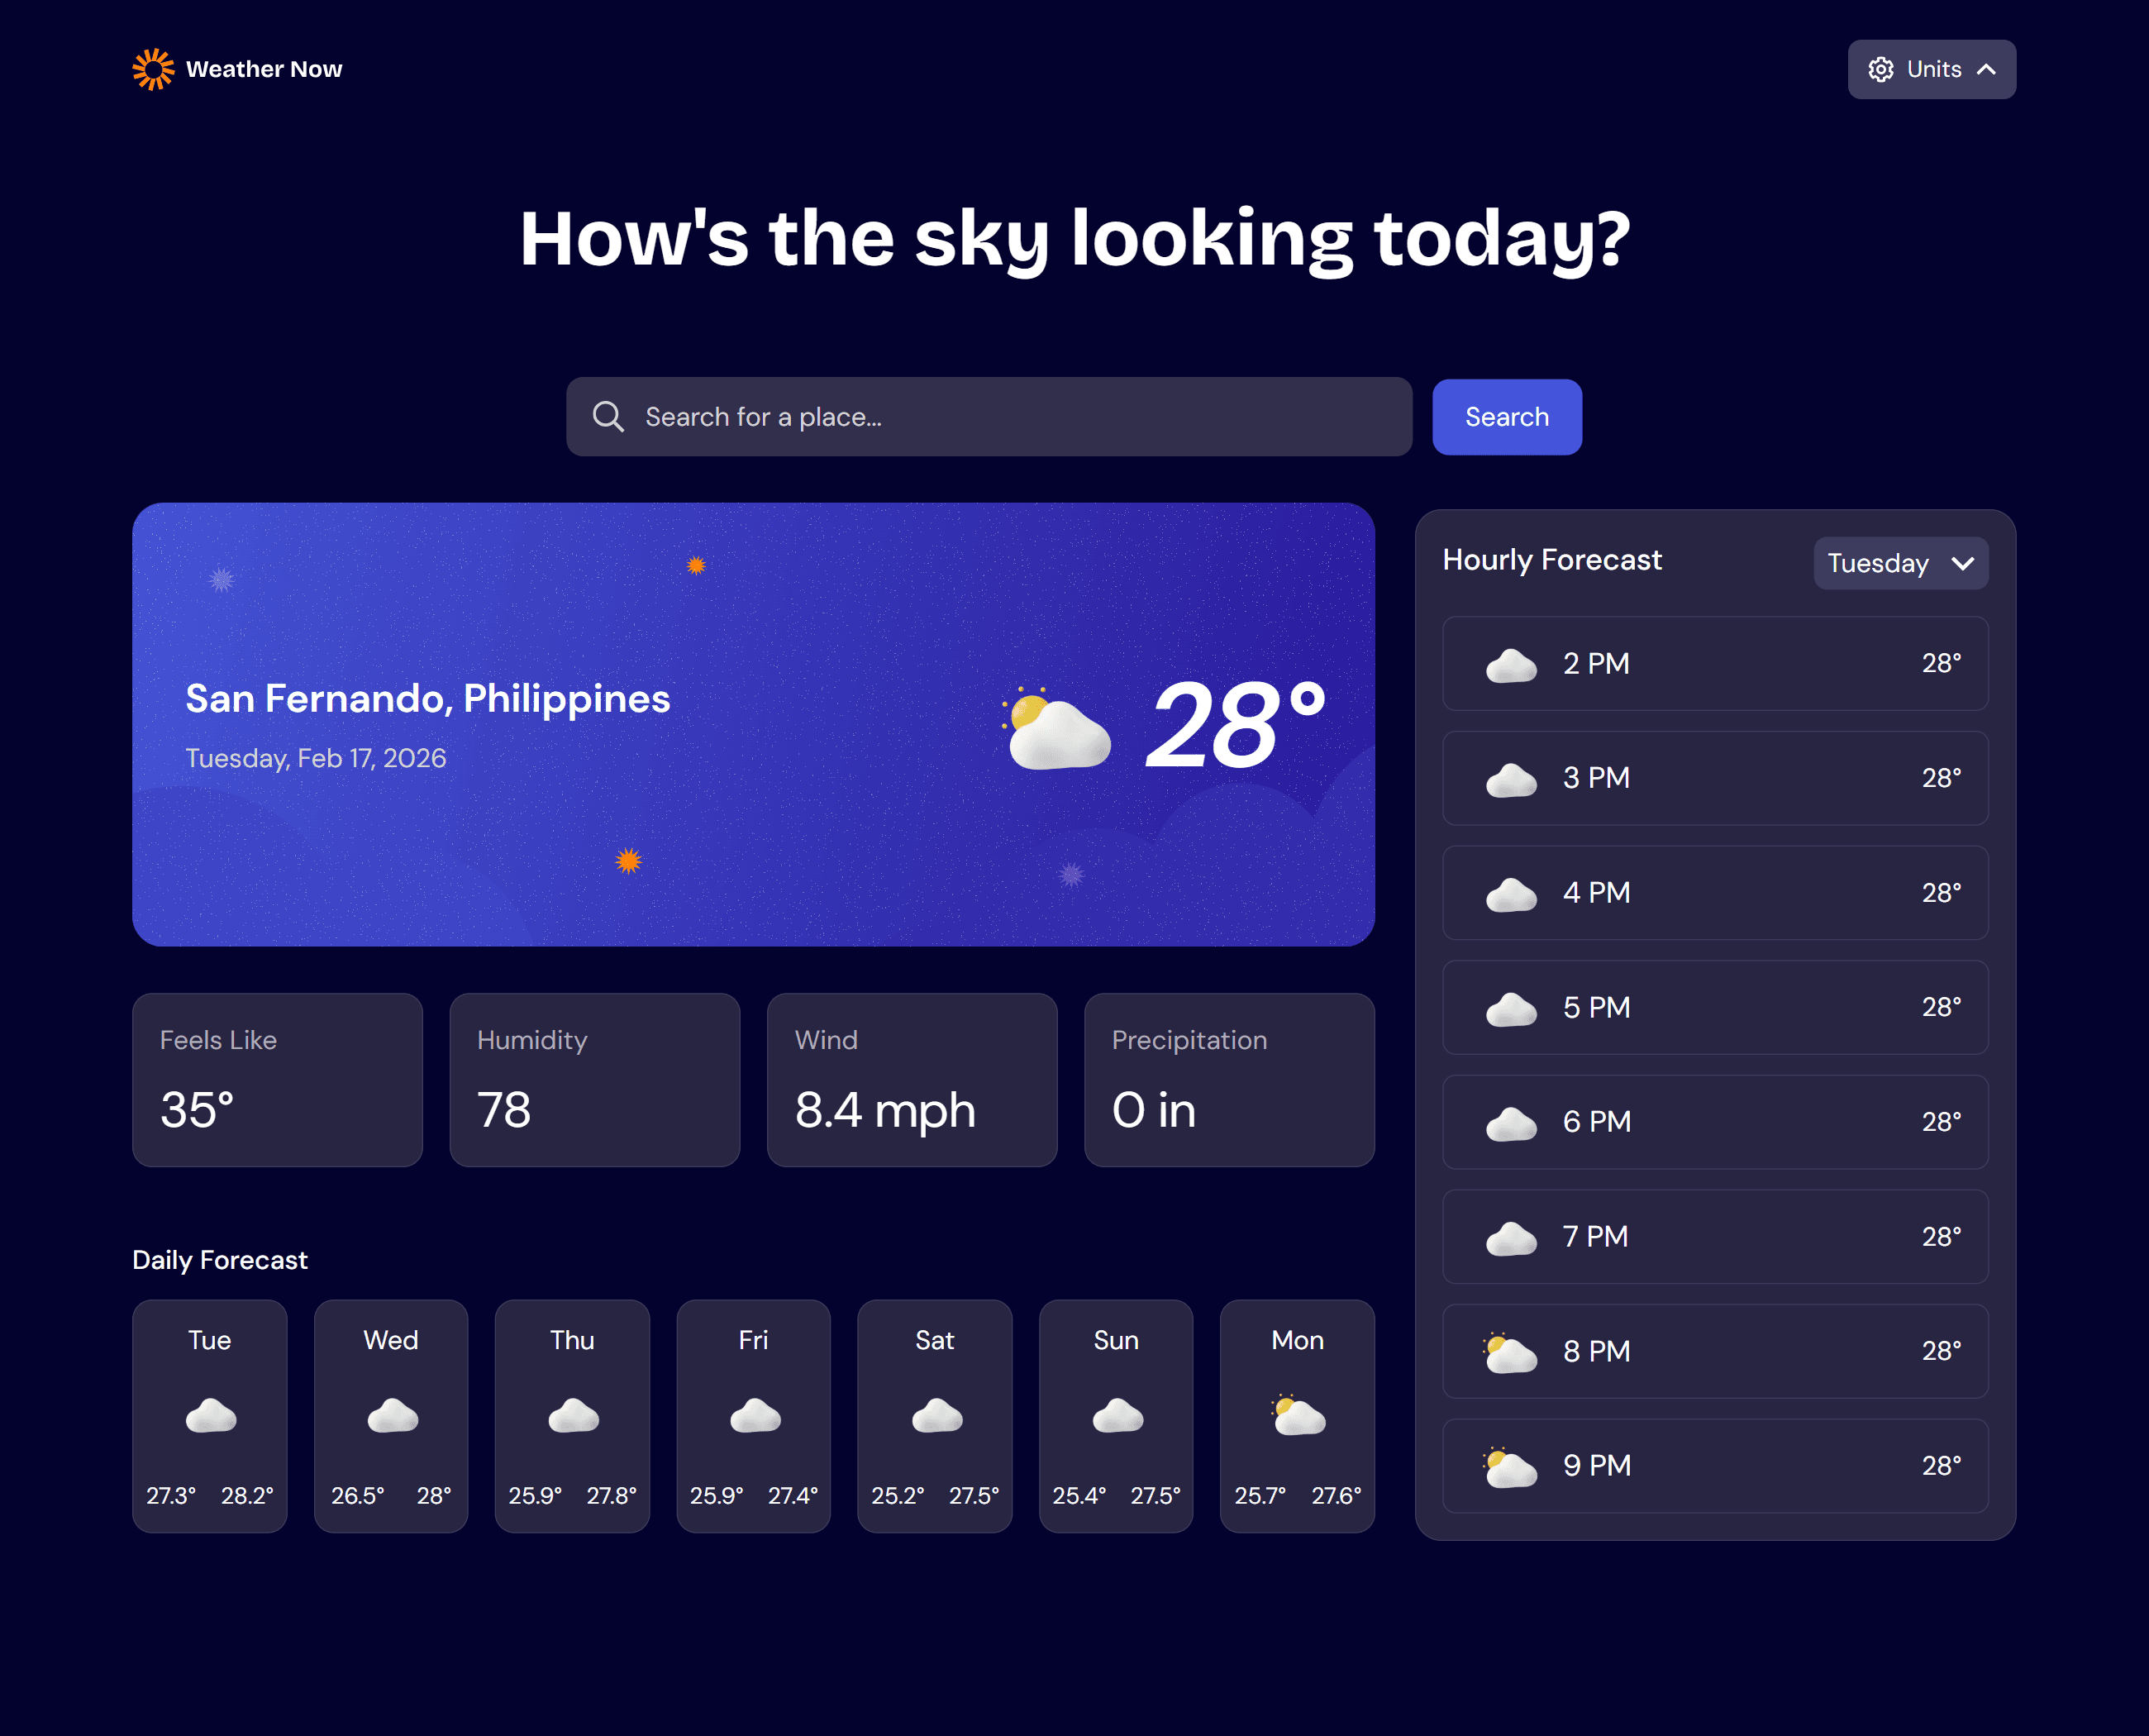Collapse the Units menu via its chevron

(x=1984, y=69)
